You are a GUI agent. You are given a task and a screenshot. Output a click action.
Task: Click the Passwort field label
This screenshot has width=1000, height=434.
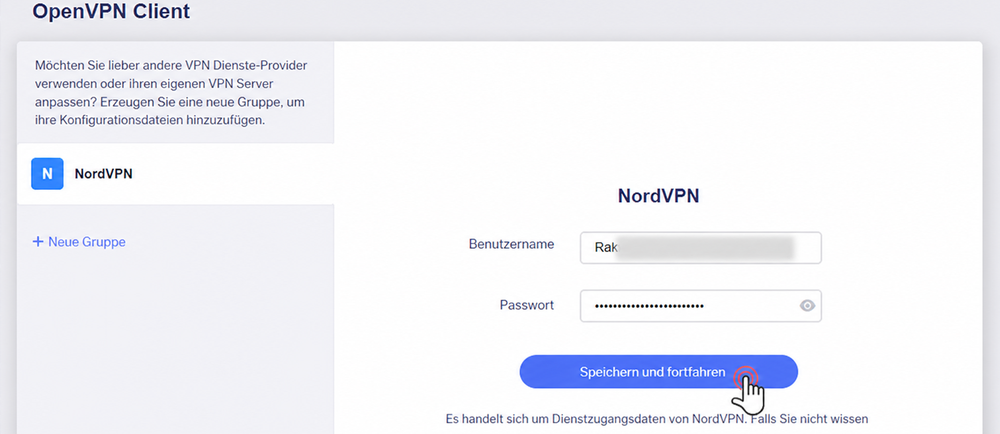pyautogui.click(x=527, y=305)
